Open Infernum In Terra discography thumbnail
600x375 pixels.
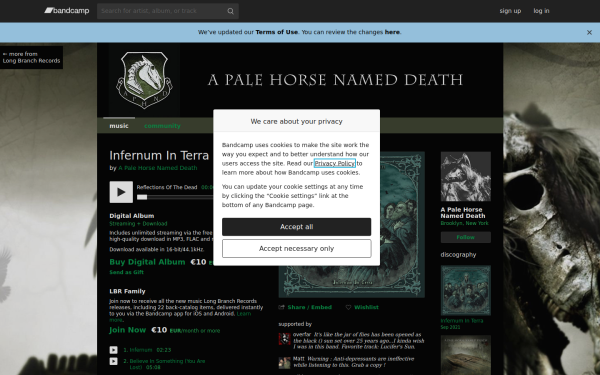click(466, 290)
